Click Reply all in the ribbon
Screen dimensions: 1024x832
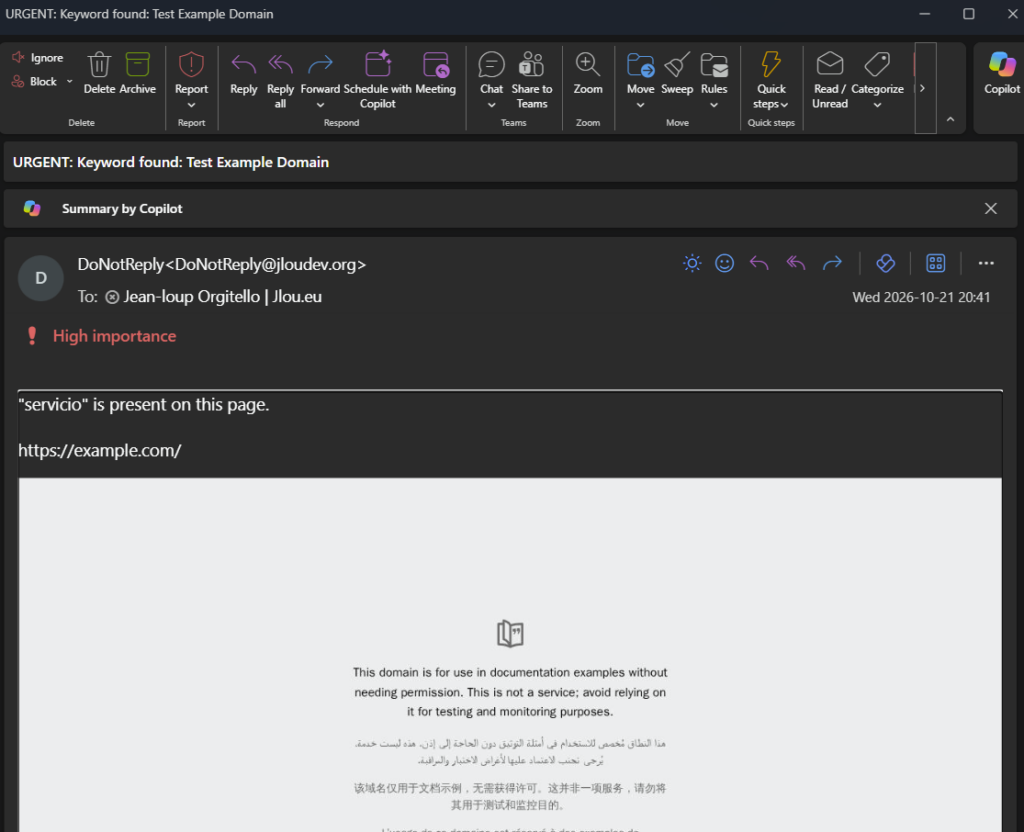point(280,79)
